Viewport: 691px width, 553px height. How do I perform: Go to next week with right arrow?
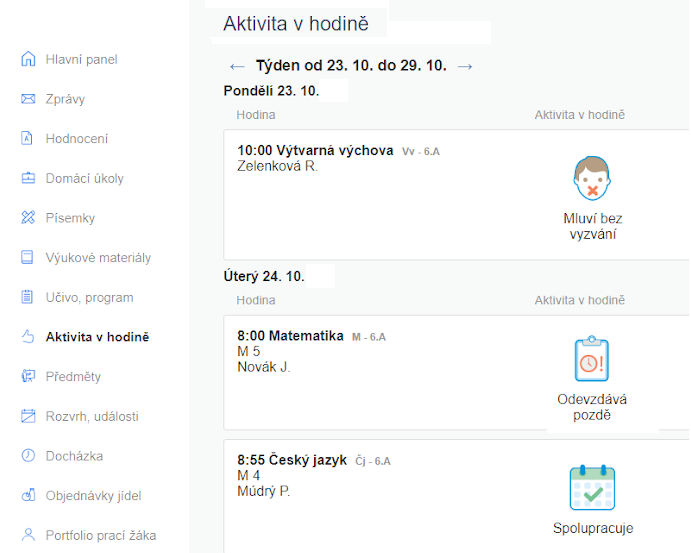click(x=464, y=67)
